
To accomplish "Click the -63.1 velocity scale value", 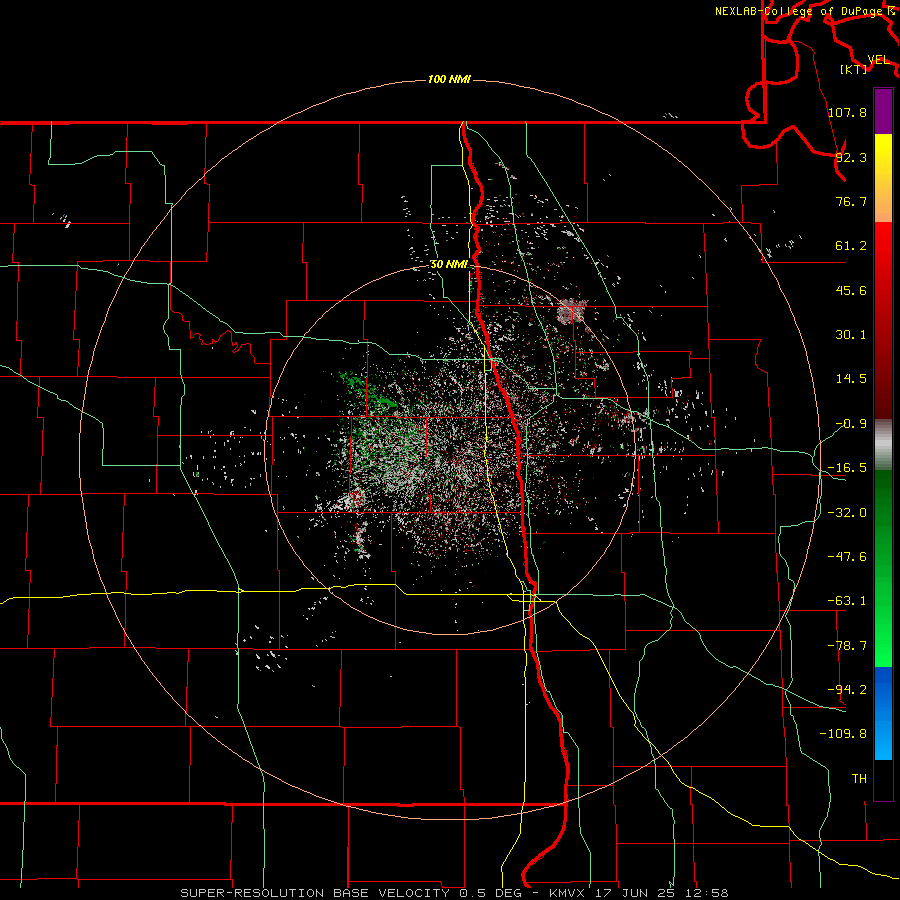I will pos(847,601).
